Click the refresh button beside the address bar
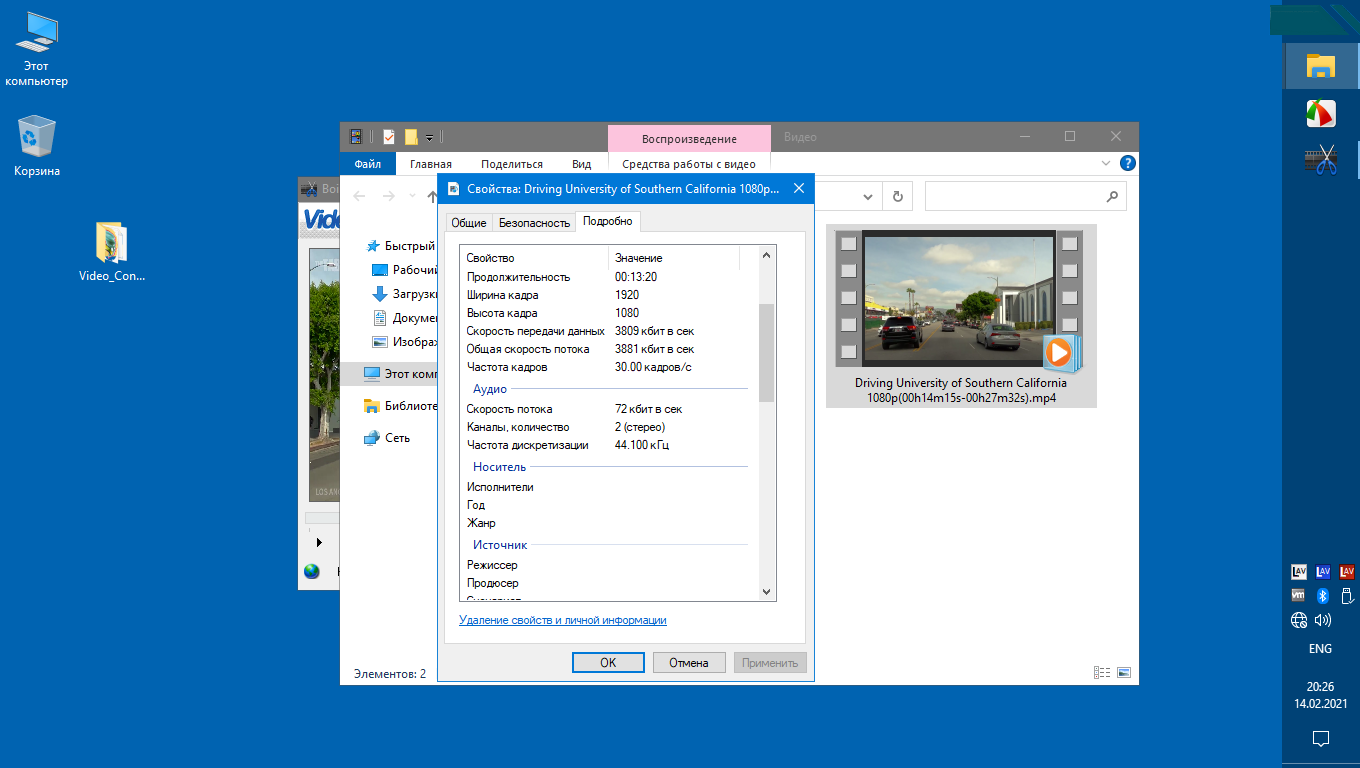The image size is (1360, 768). pyautogui.click(x=898, y=197)
